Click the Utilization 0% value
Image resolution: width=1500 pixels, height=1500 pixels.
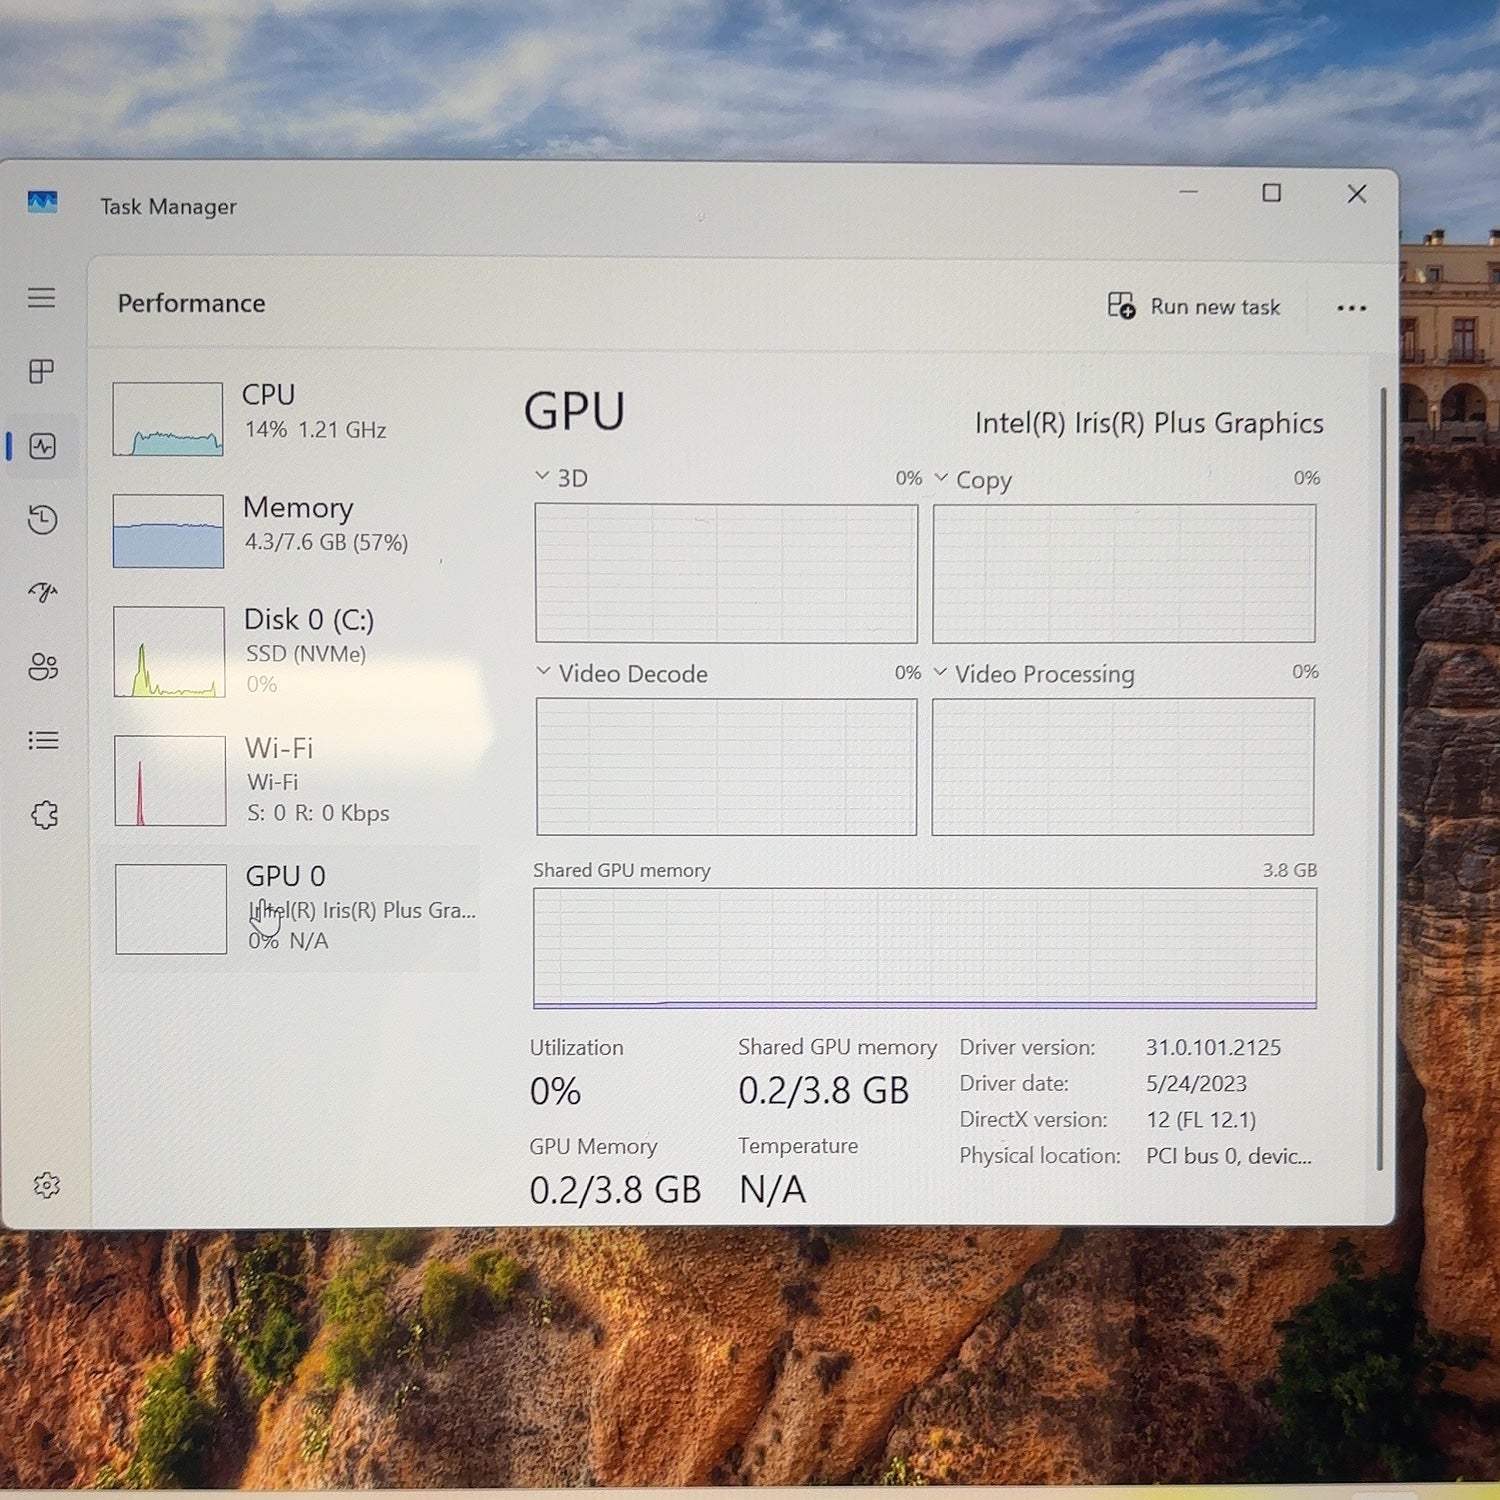(555, 1091)
